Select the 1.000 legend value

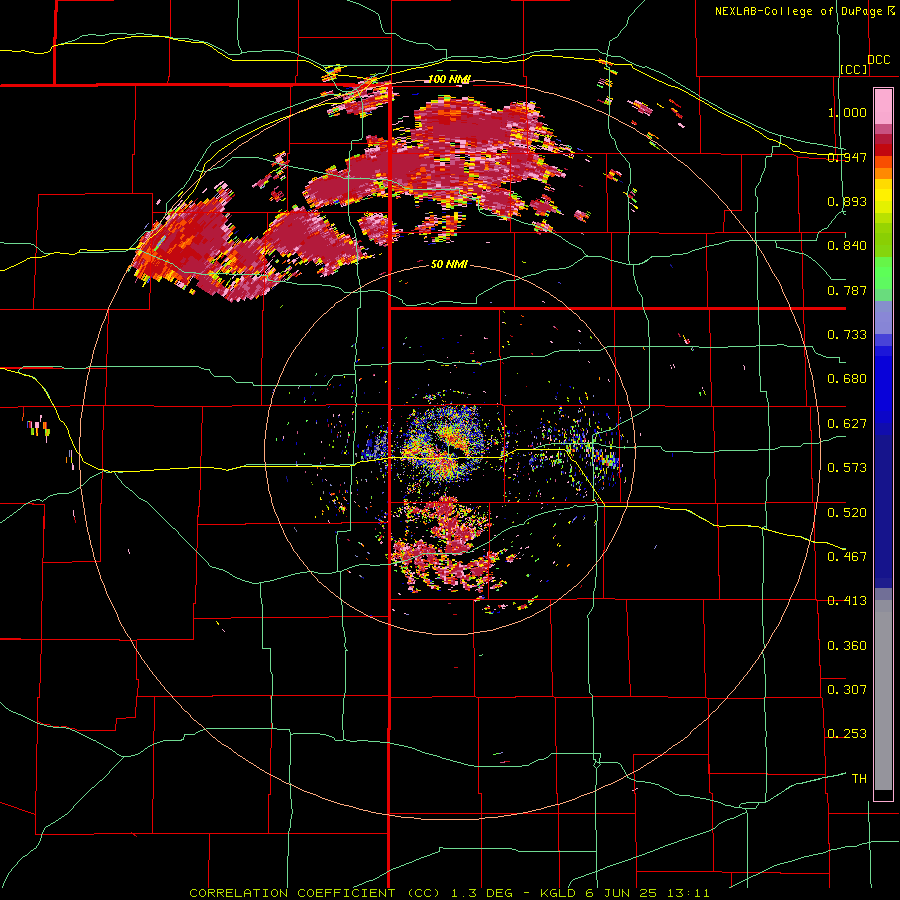tap(847, 112)
